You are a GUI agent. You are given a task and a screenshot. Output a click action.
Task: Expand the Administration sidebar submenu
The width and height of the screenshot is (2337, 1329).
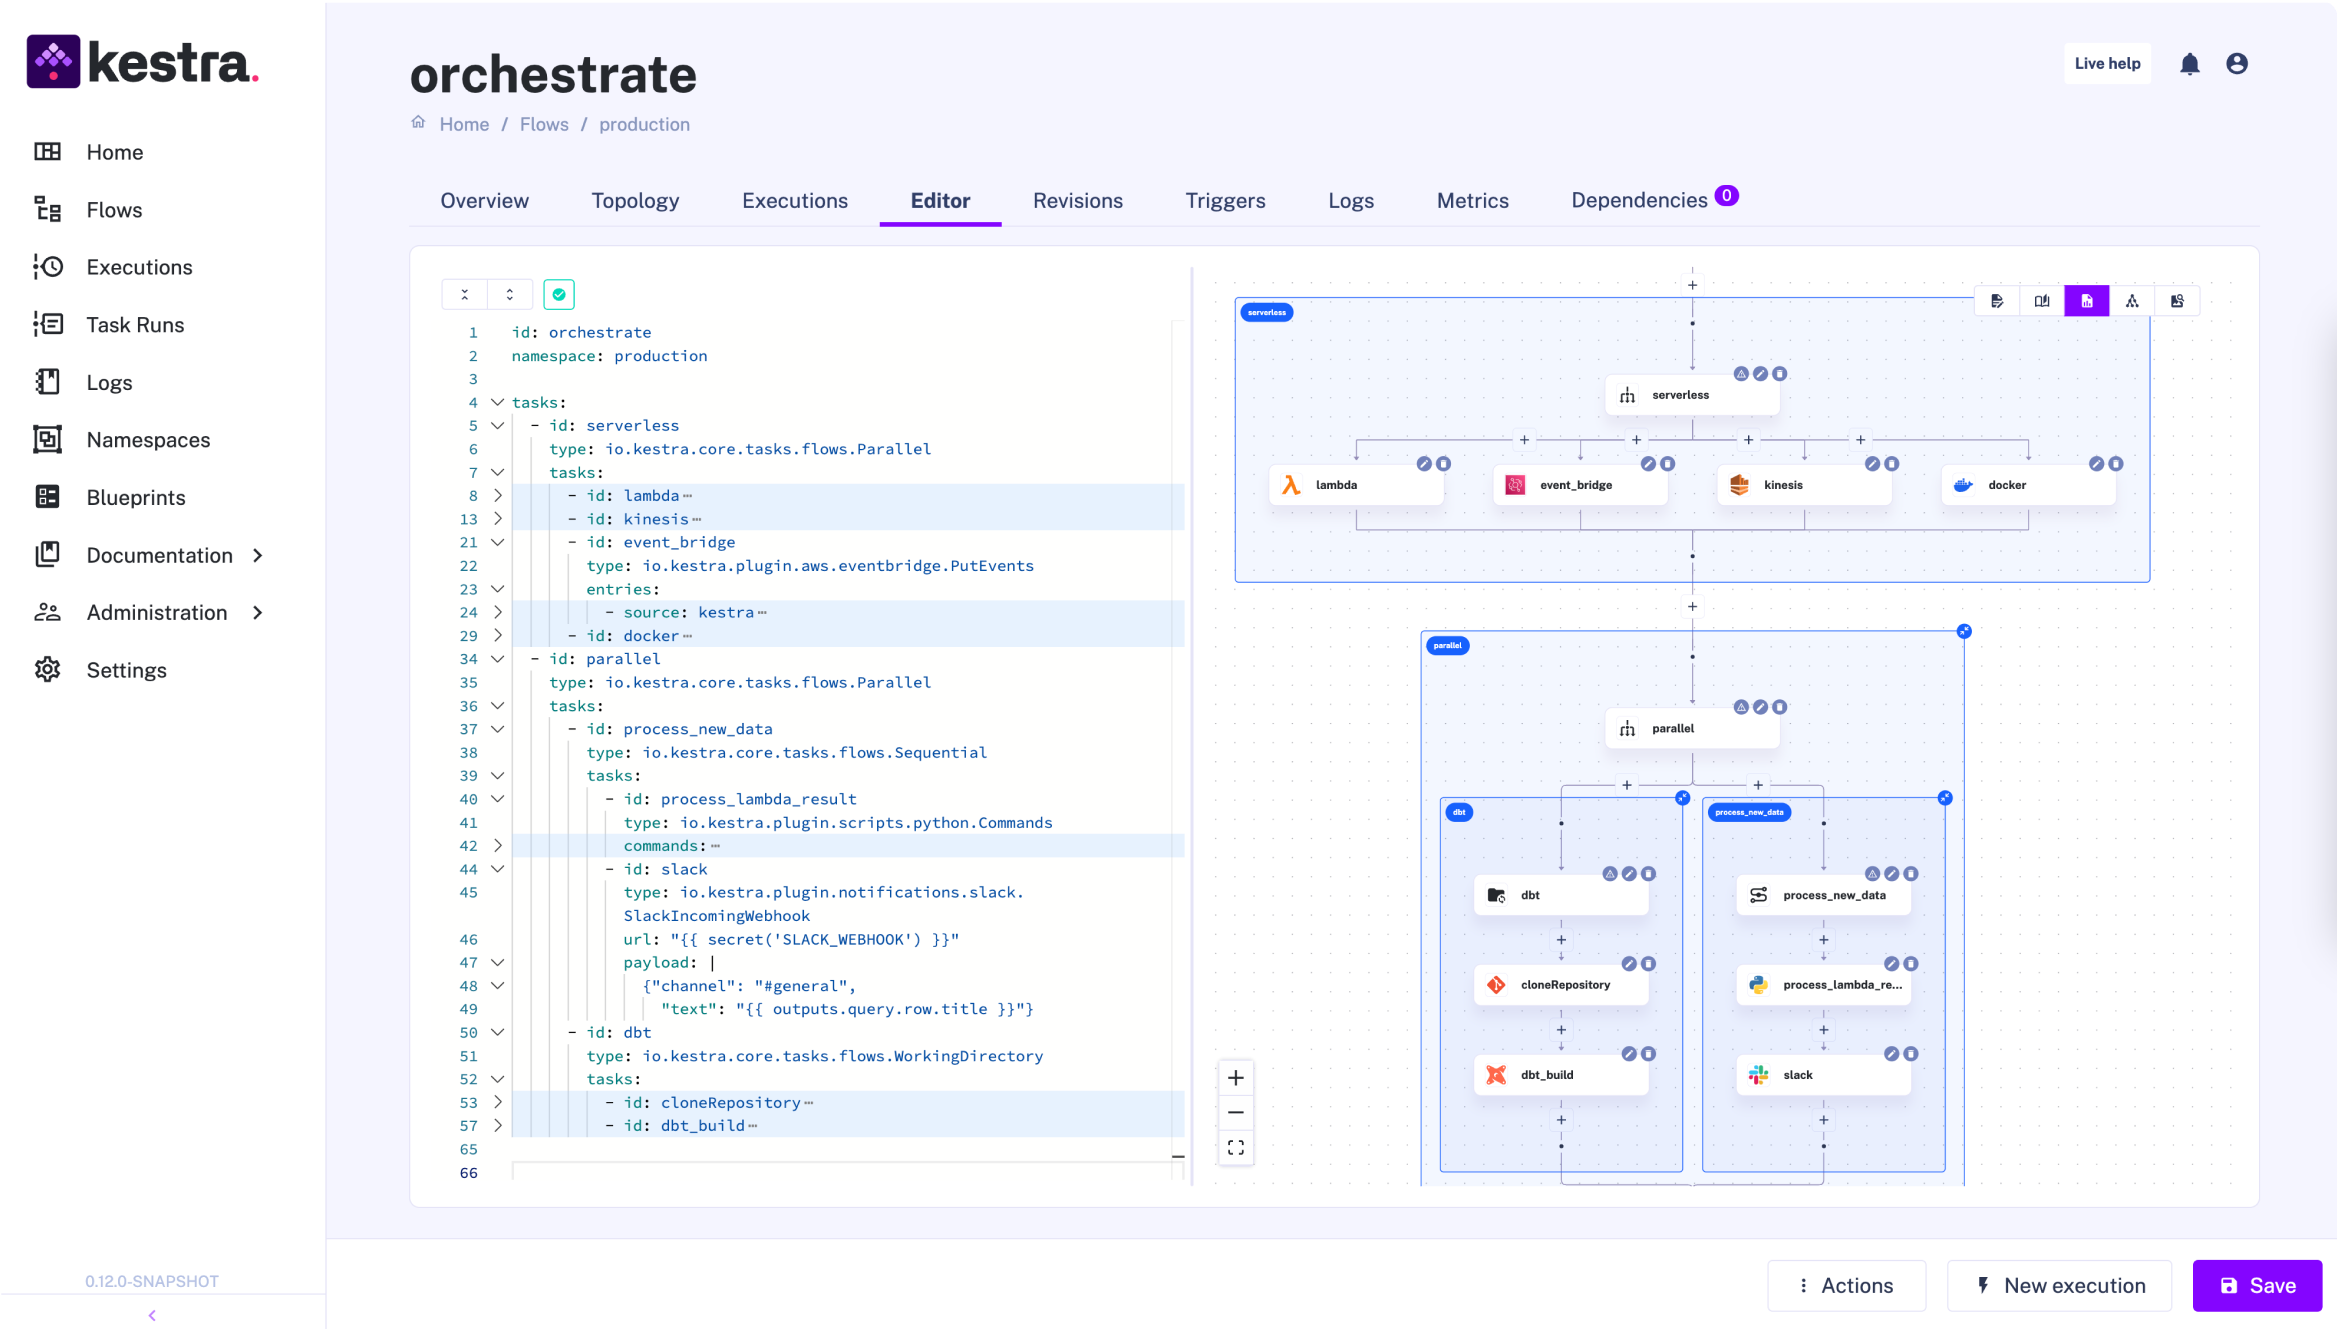click(x=258, y=612)
